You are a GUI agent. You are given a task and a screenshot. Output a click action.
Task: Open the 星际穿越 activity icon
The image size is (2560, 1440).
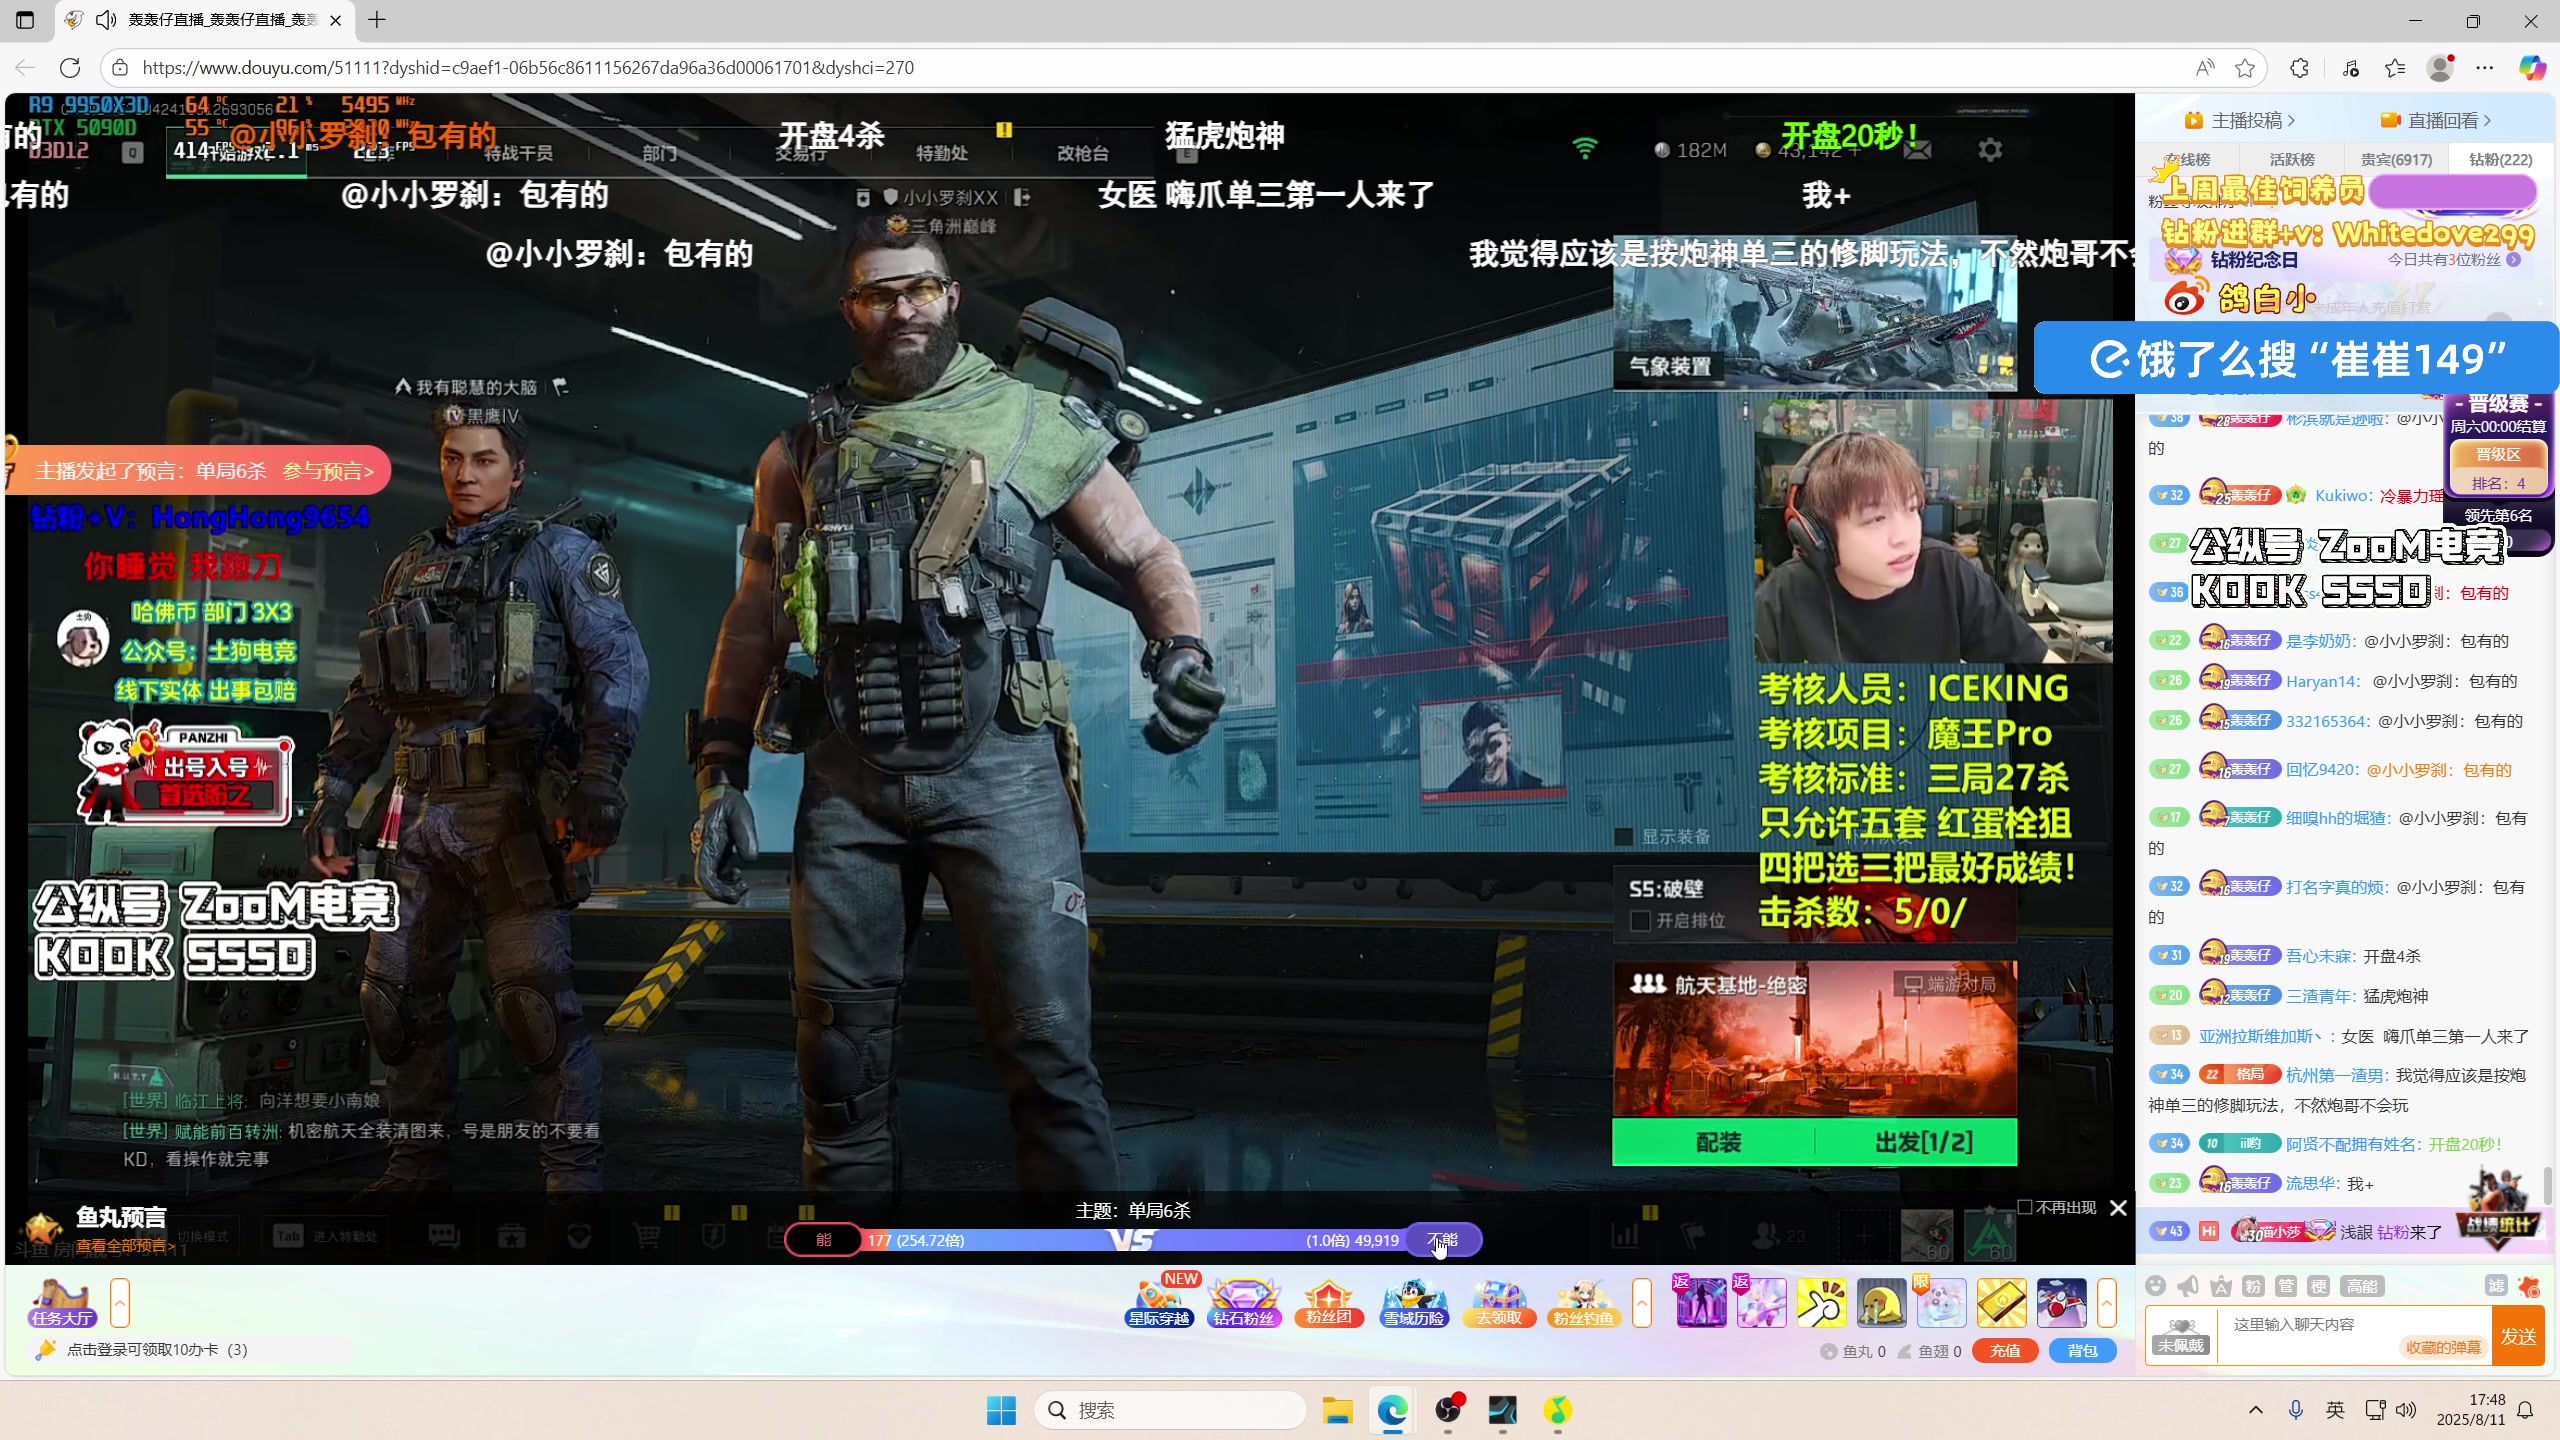(x=1160, y=1301)
